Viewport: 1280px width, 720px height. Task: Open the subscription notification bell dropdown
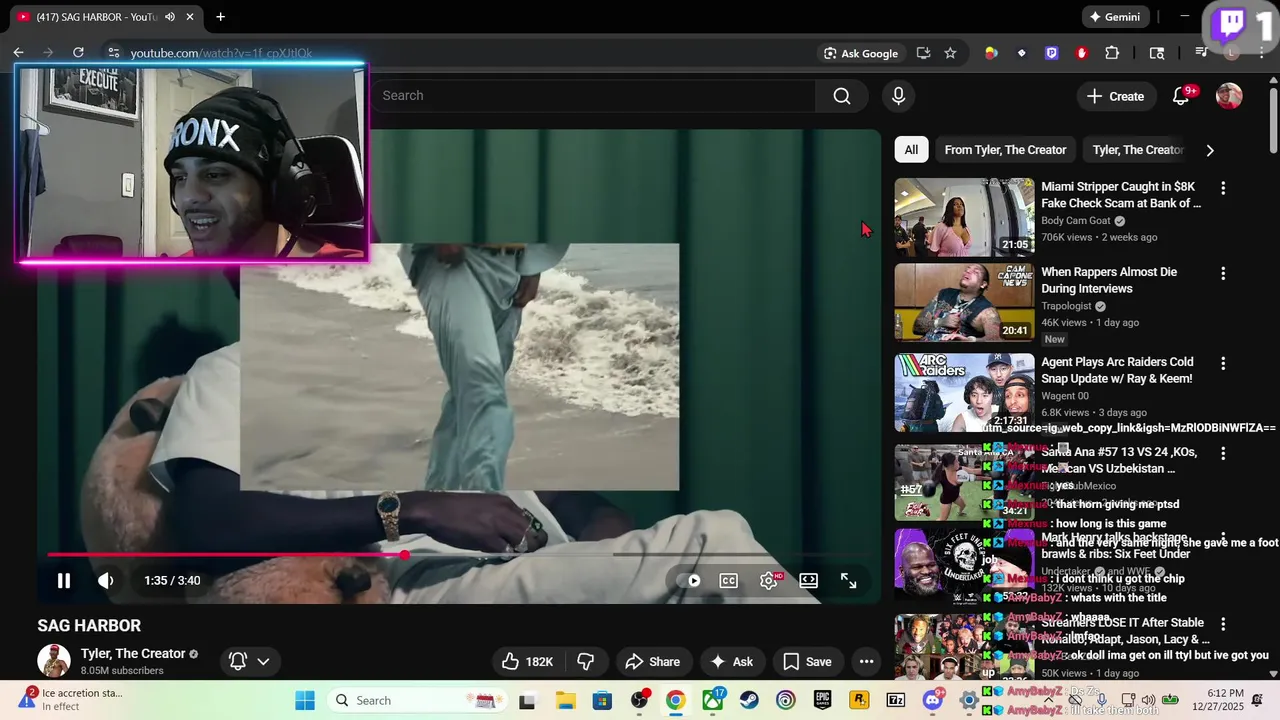point(249,661)
